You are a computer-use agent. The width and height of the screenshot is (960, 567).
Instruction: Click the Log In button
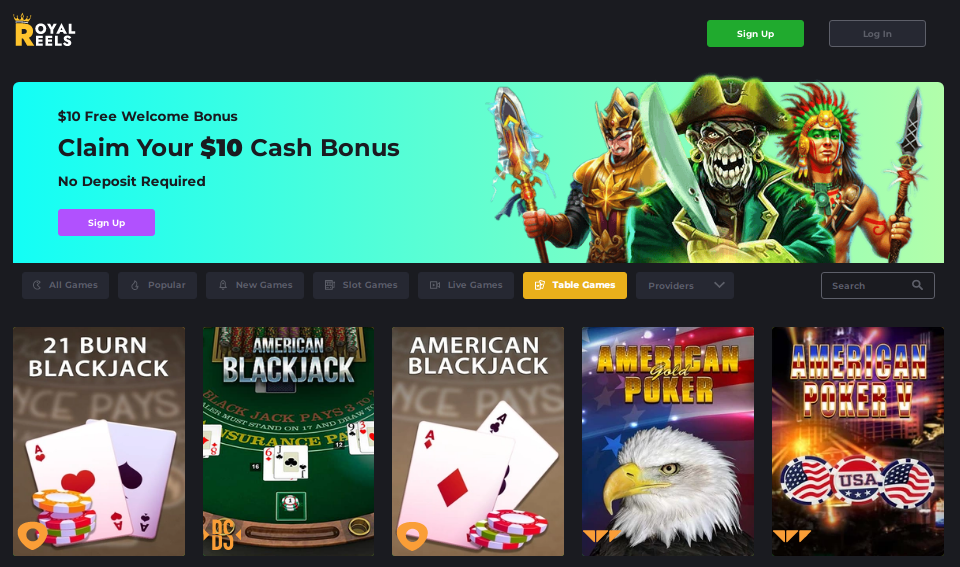pos(877,34)
